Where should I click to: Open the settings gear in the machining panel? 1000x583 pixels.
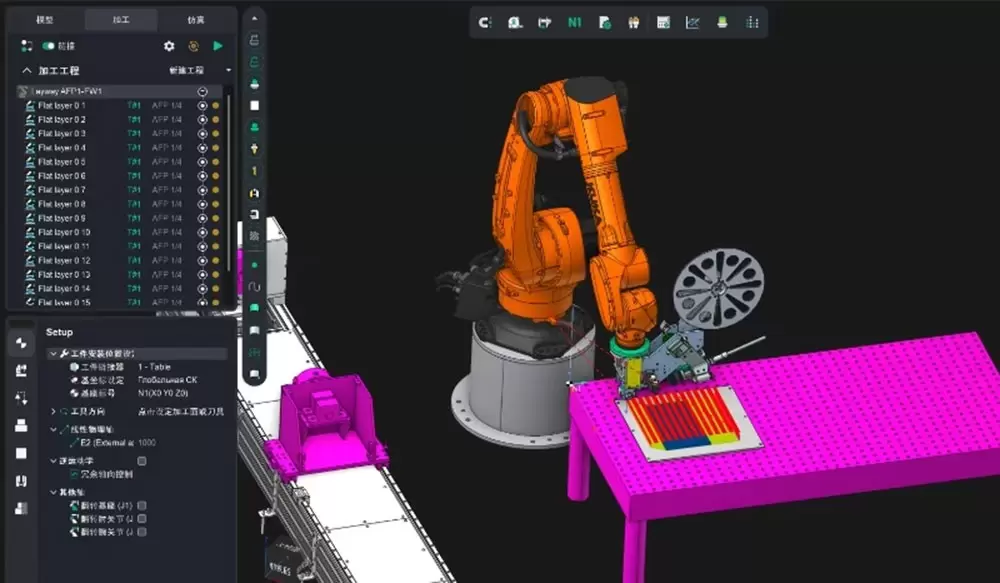[x=169, y=46]
